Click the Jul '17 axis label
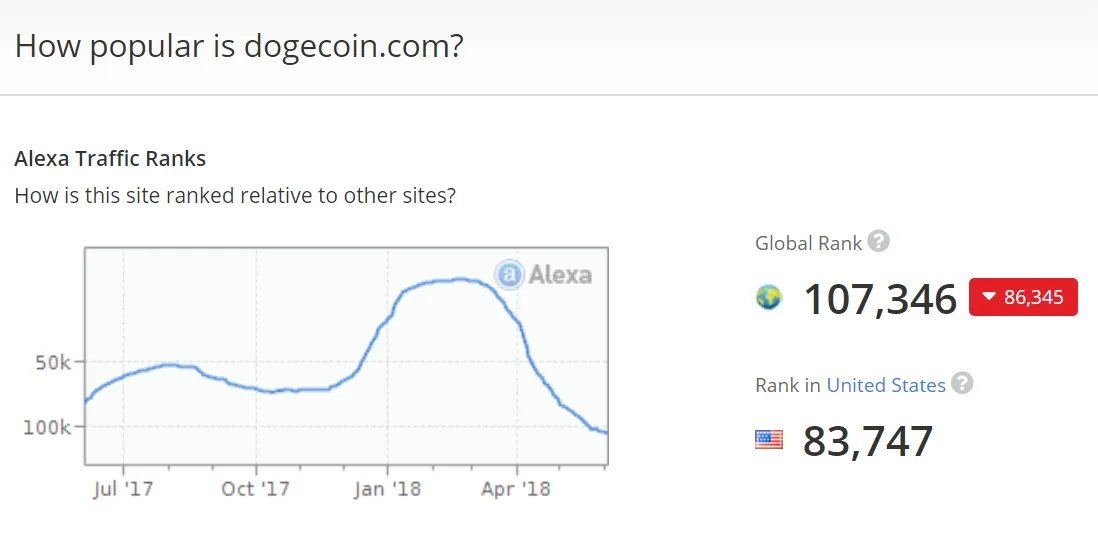 point(123,489)
